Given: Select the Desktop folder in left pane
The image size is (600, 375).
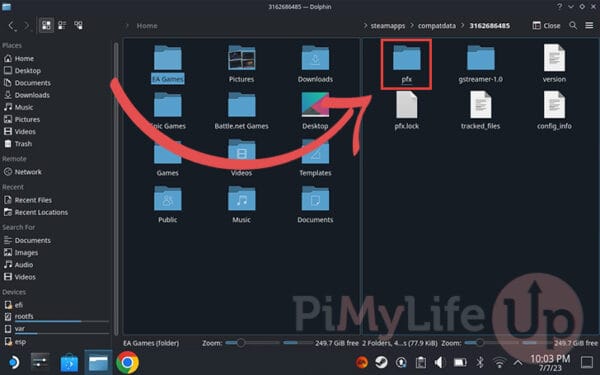Looking at the screenshot, I should tap(315, 111).
